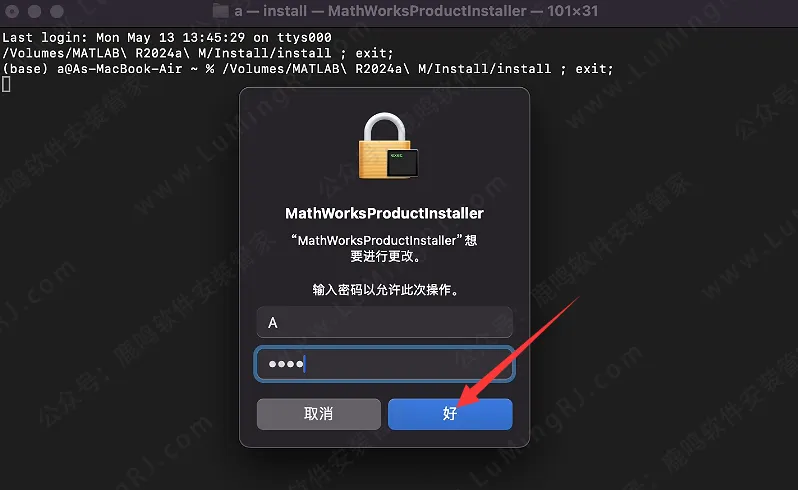Click the Last login terminal line

tap(167, 38)
